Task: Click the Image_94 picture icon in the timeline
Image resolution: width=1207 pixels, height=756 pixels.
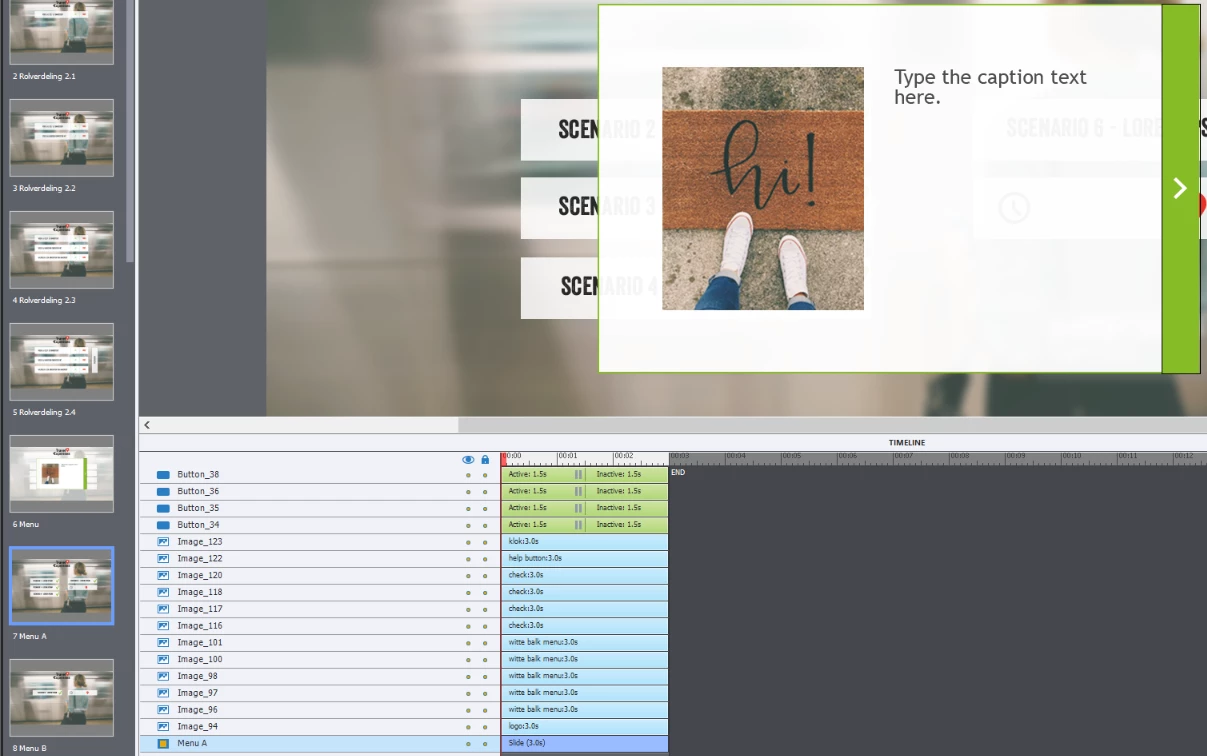Action: 163,727
